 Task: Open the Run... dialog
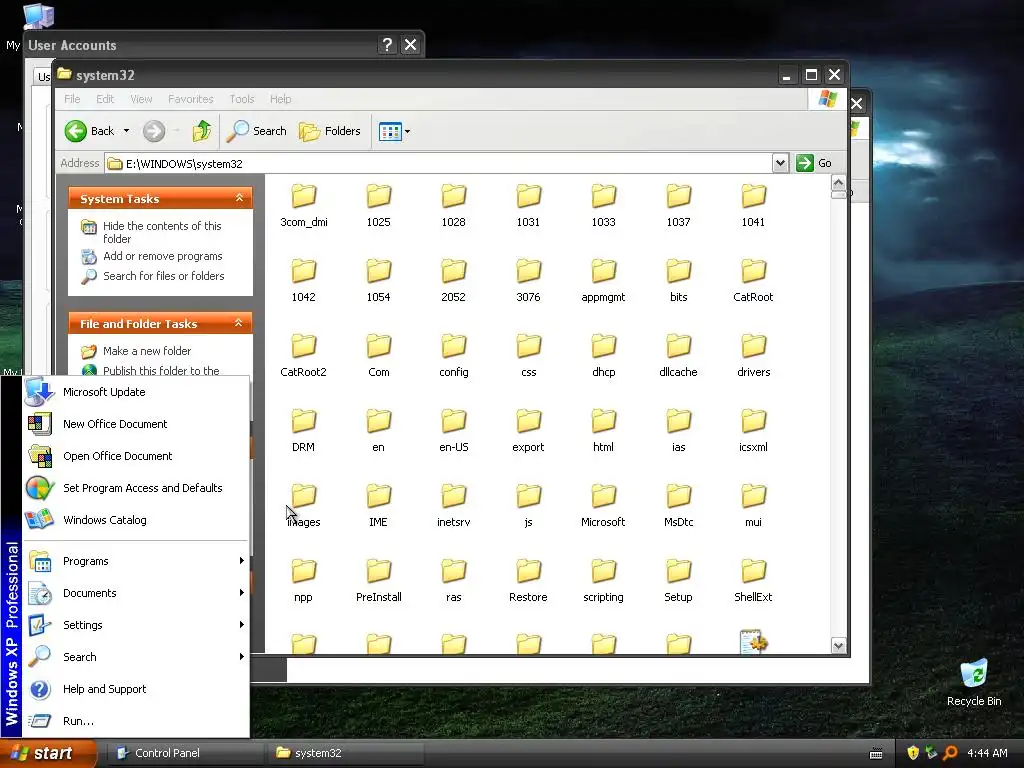point(136,721)
